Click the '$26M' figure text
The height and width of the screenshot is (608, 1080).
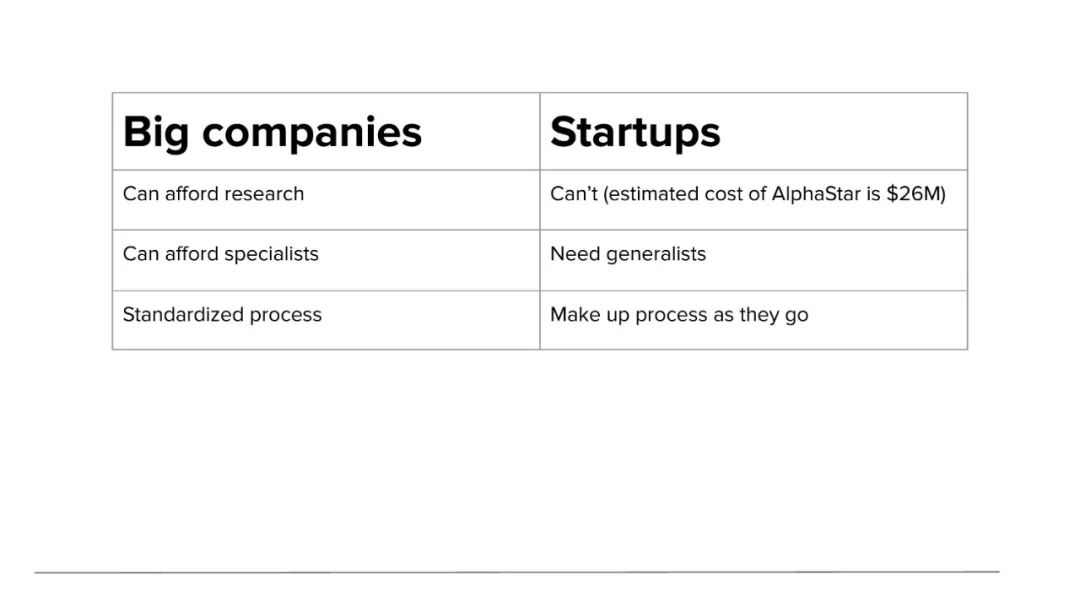tap(916, 194)
